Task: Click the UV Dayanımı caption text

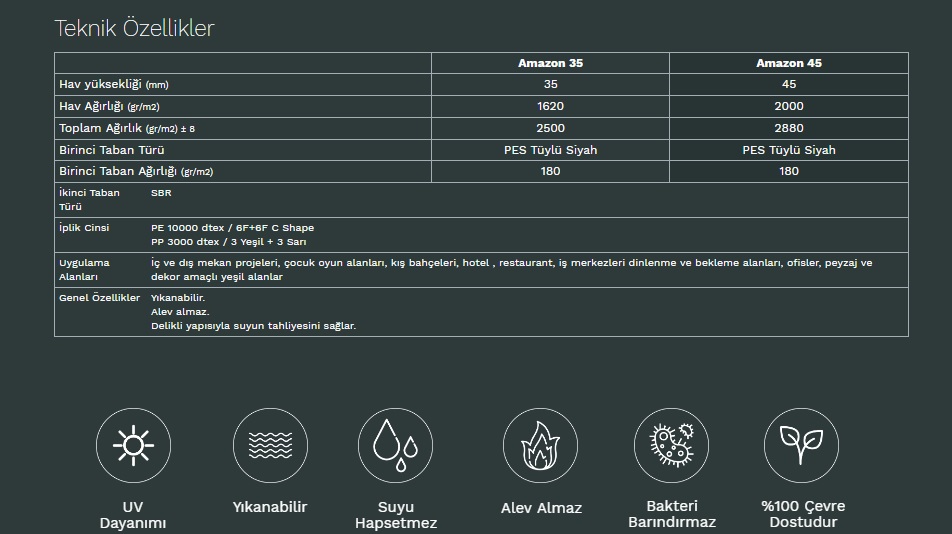Action: click(133, 515)
